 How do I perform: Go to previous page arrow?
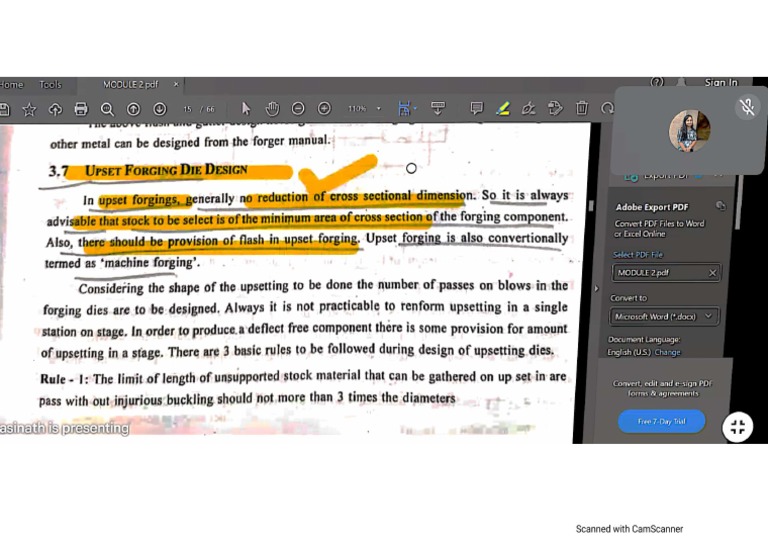point(133,109)
